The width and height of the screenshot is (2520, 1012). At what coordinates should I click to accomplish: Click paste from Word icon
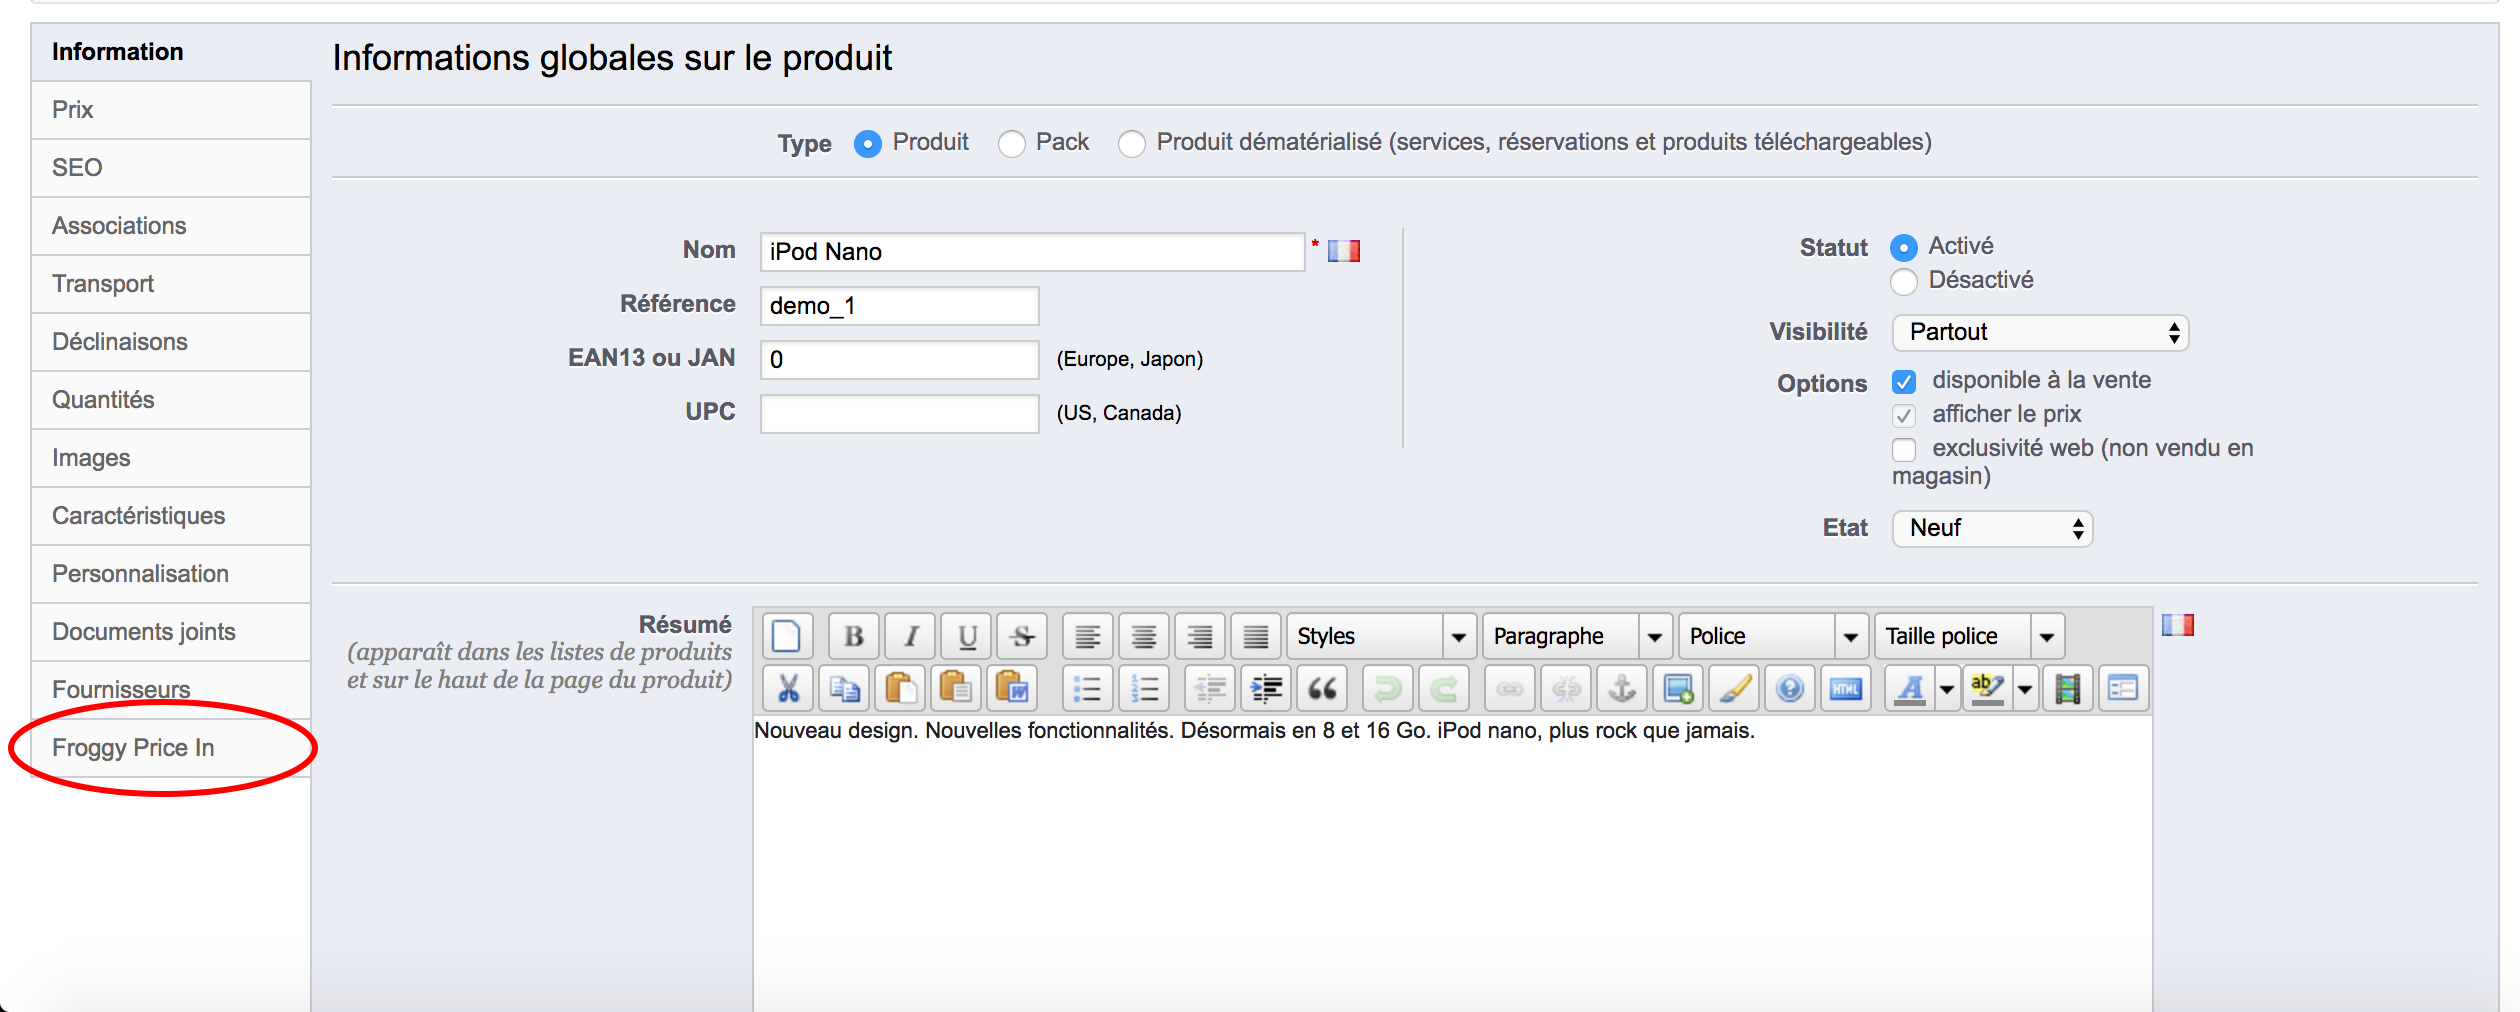click(x=1012, y=688)
